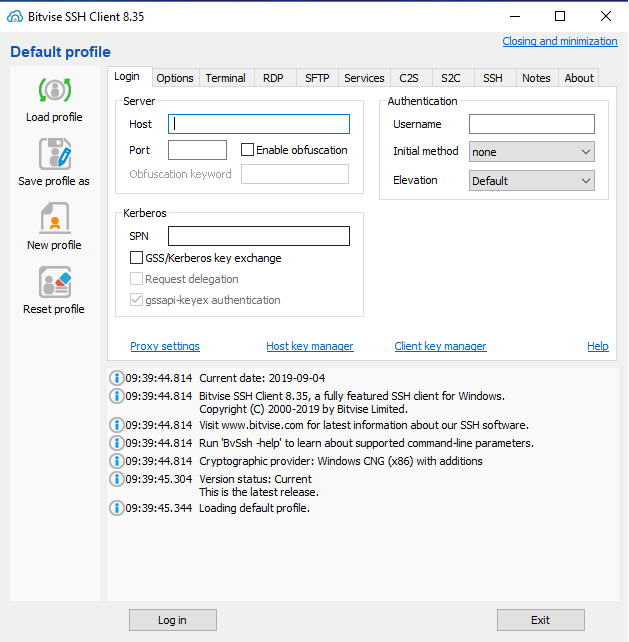Toggle the Request delegation checkbox
Screen dimensions: 629x642
click(136, 279)
